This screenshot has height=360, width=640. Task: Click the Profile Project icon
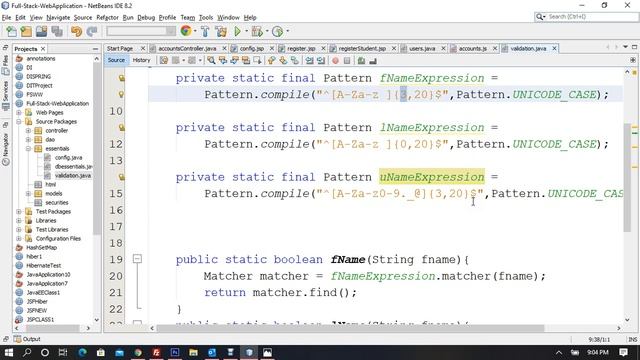(278, 31)
